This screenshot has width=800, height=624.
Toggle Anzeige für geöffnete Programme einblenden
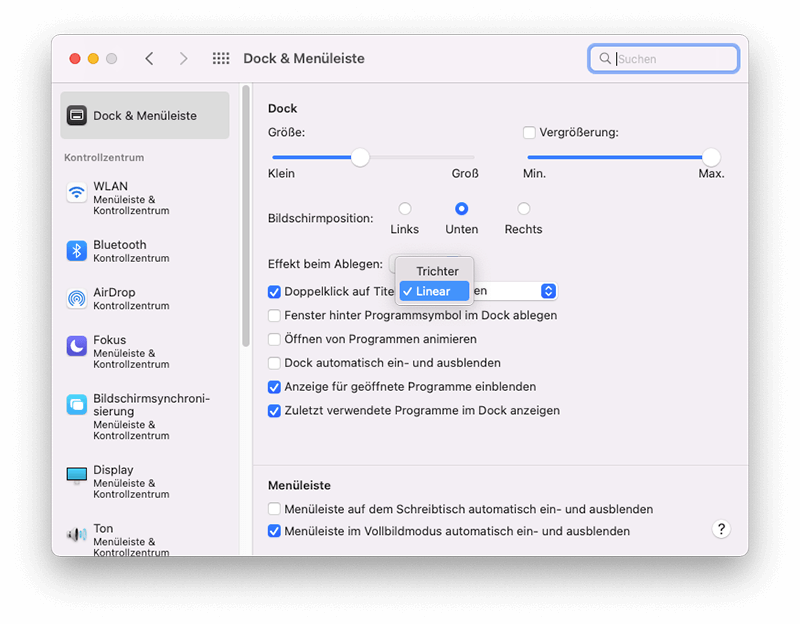tap(274, 387)
